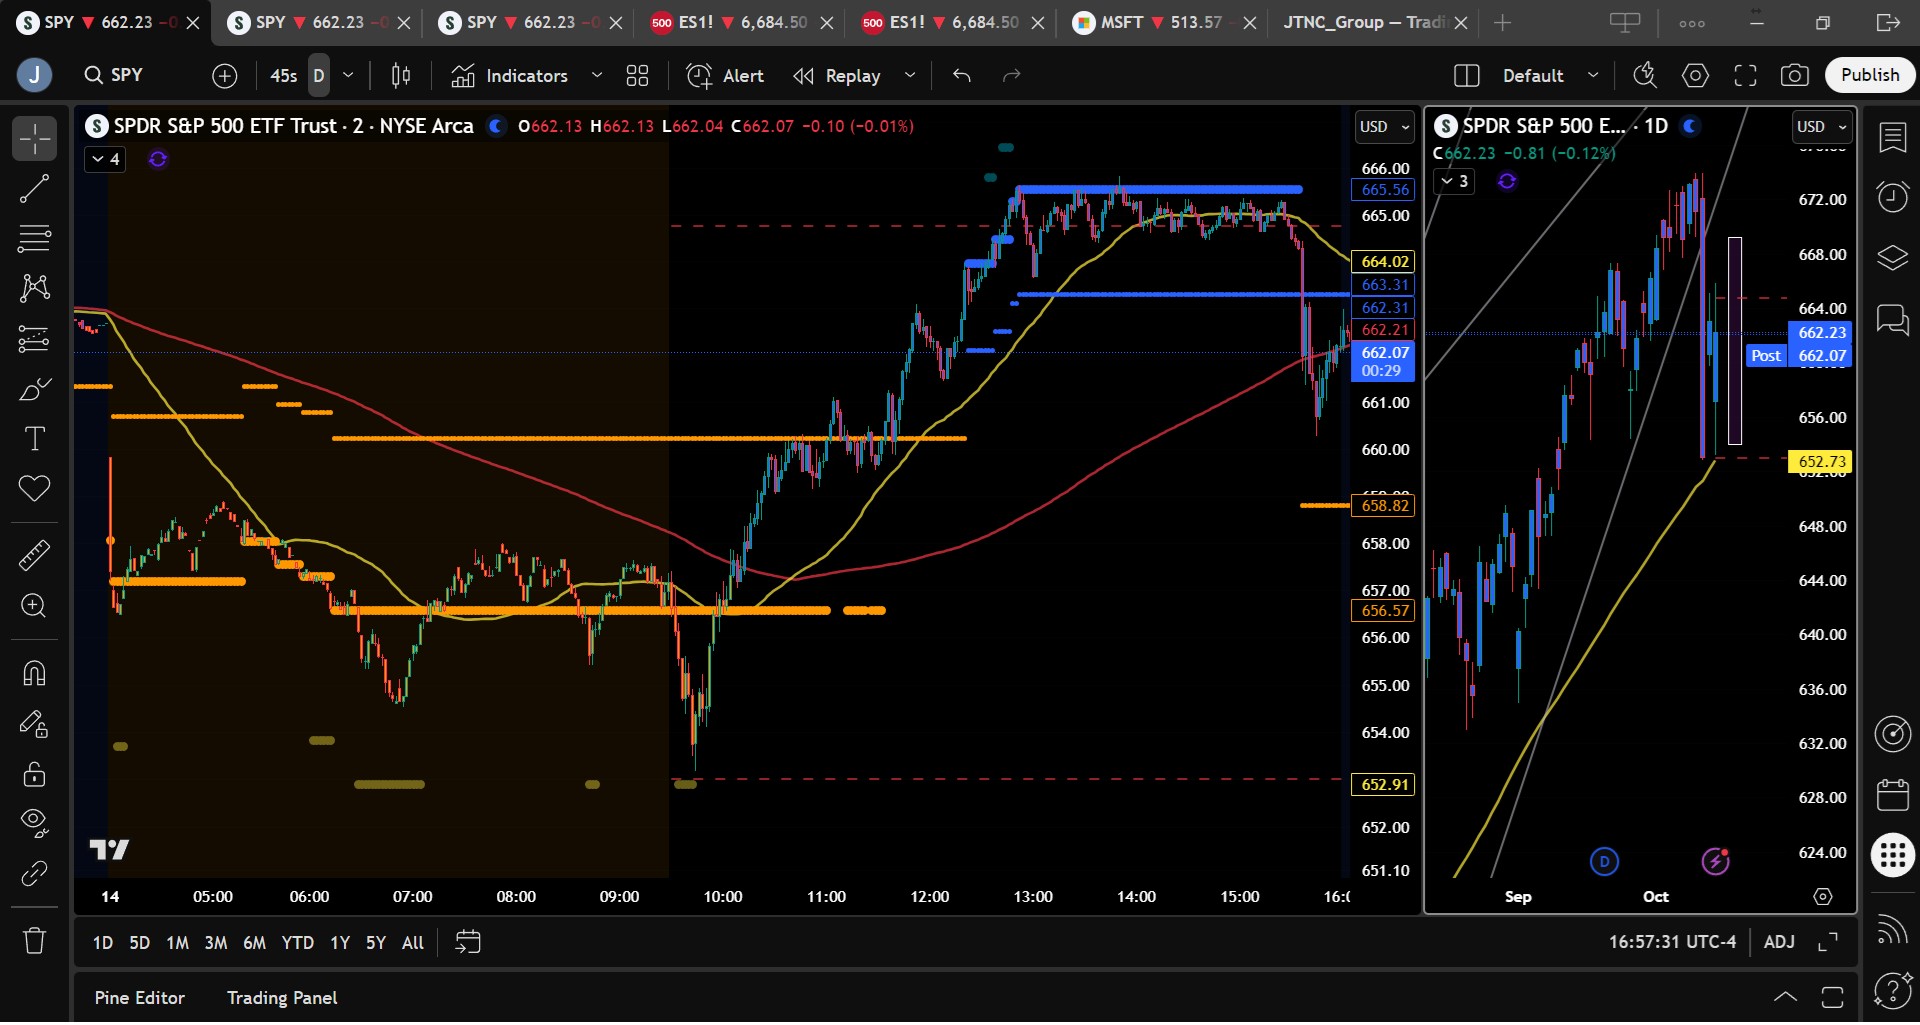This screenshot has width=1920, height=1025.
Task: Take a chart snapshot
Action: point(1795,75)
